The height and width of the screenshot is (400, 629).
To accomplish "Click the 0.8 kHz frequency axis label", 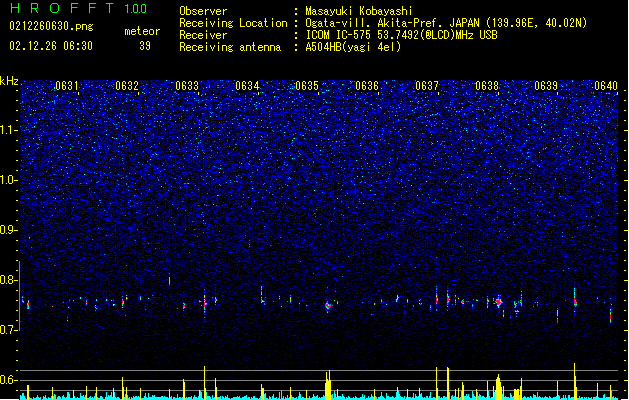I will pyautogui.click(x=9, y=280).
